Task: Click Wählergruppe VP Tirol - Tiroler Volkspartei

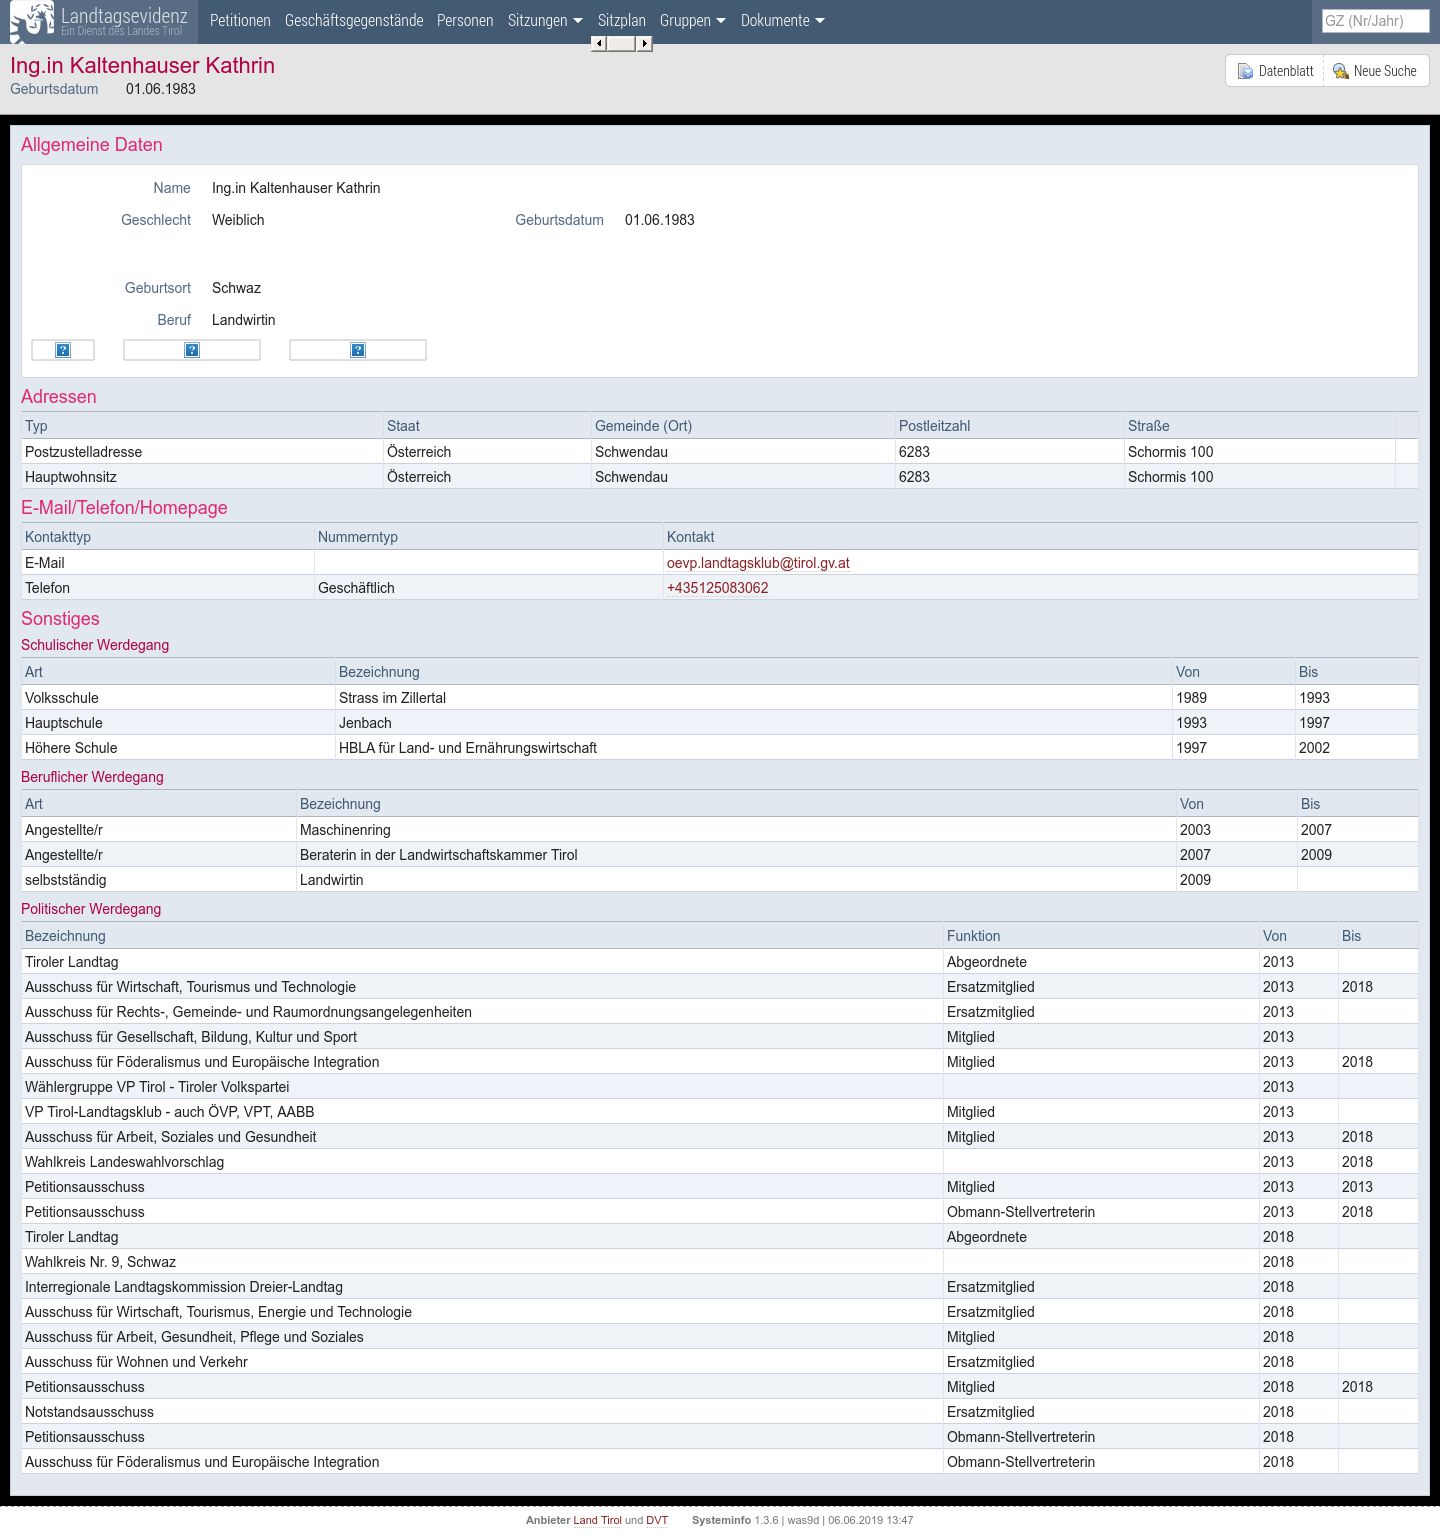Action: point(157,1087)
